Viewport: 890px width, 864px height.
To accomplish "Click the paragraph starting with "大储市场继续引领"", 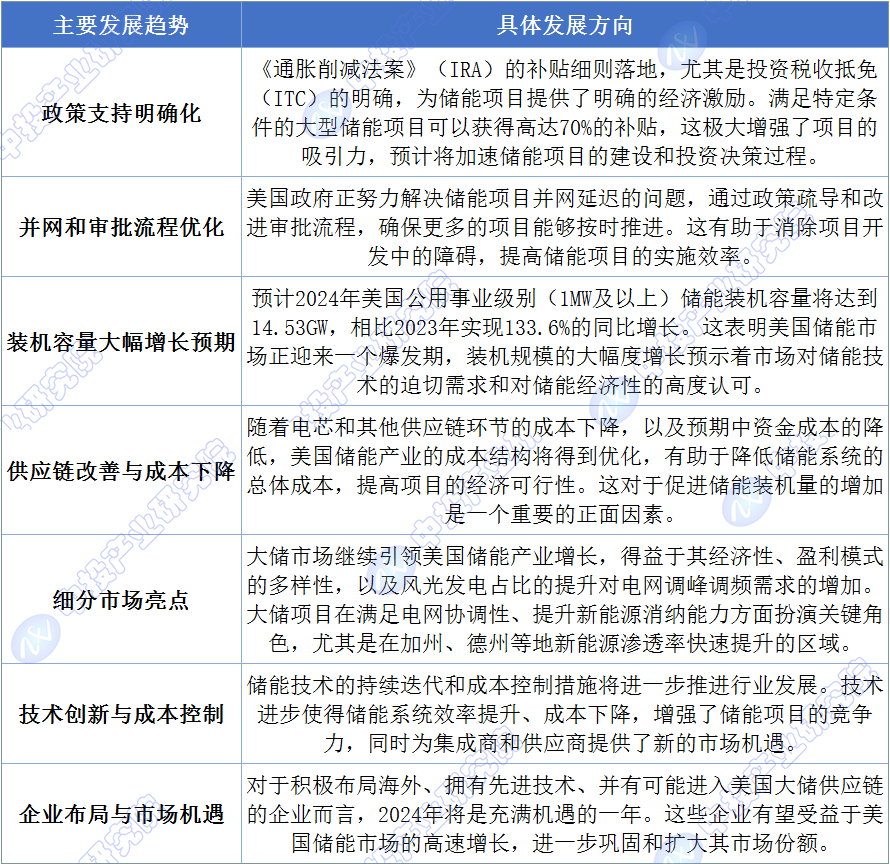I will [x=565, y=600].
